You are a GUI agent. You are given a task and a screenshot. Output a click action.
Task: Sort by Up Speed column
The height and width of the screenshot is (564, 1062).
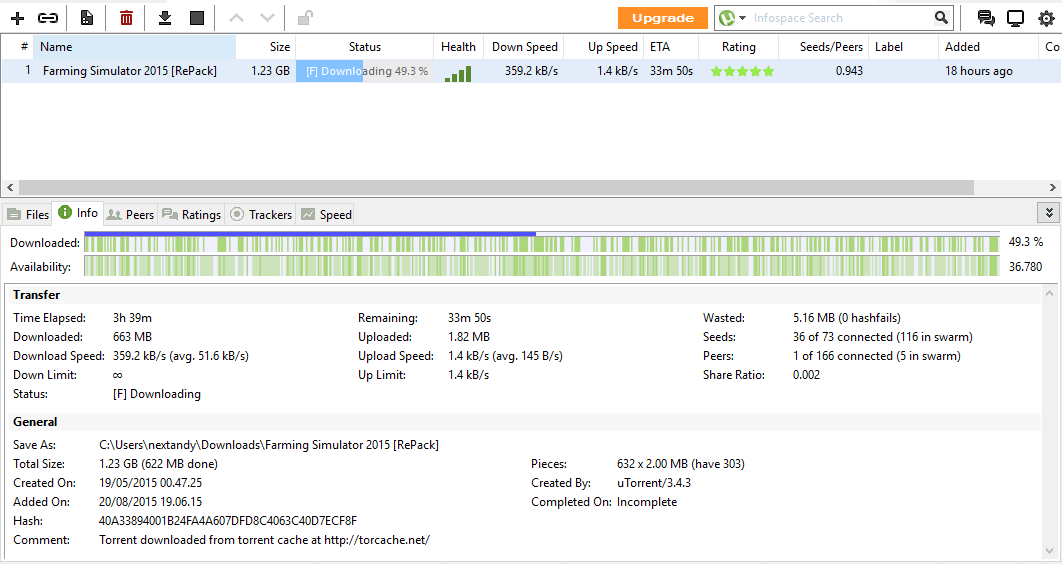603,47
